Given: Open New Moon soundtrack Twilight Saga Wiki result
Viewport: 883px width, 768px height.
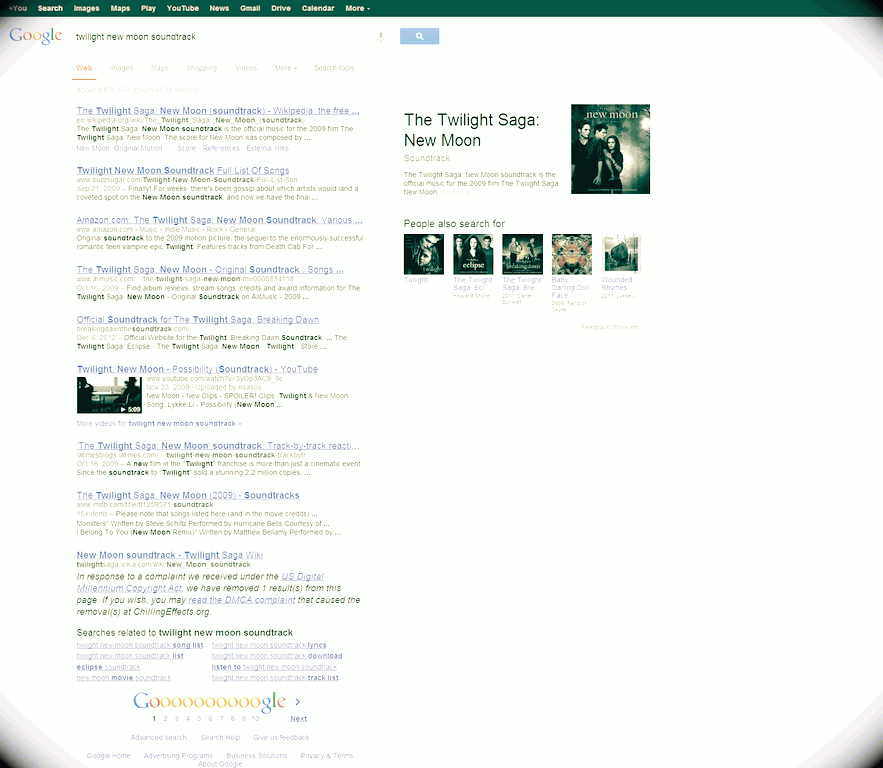Looking at the screenshot, I should tap(170, 555).
